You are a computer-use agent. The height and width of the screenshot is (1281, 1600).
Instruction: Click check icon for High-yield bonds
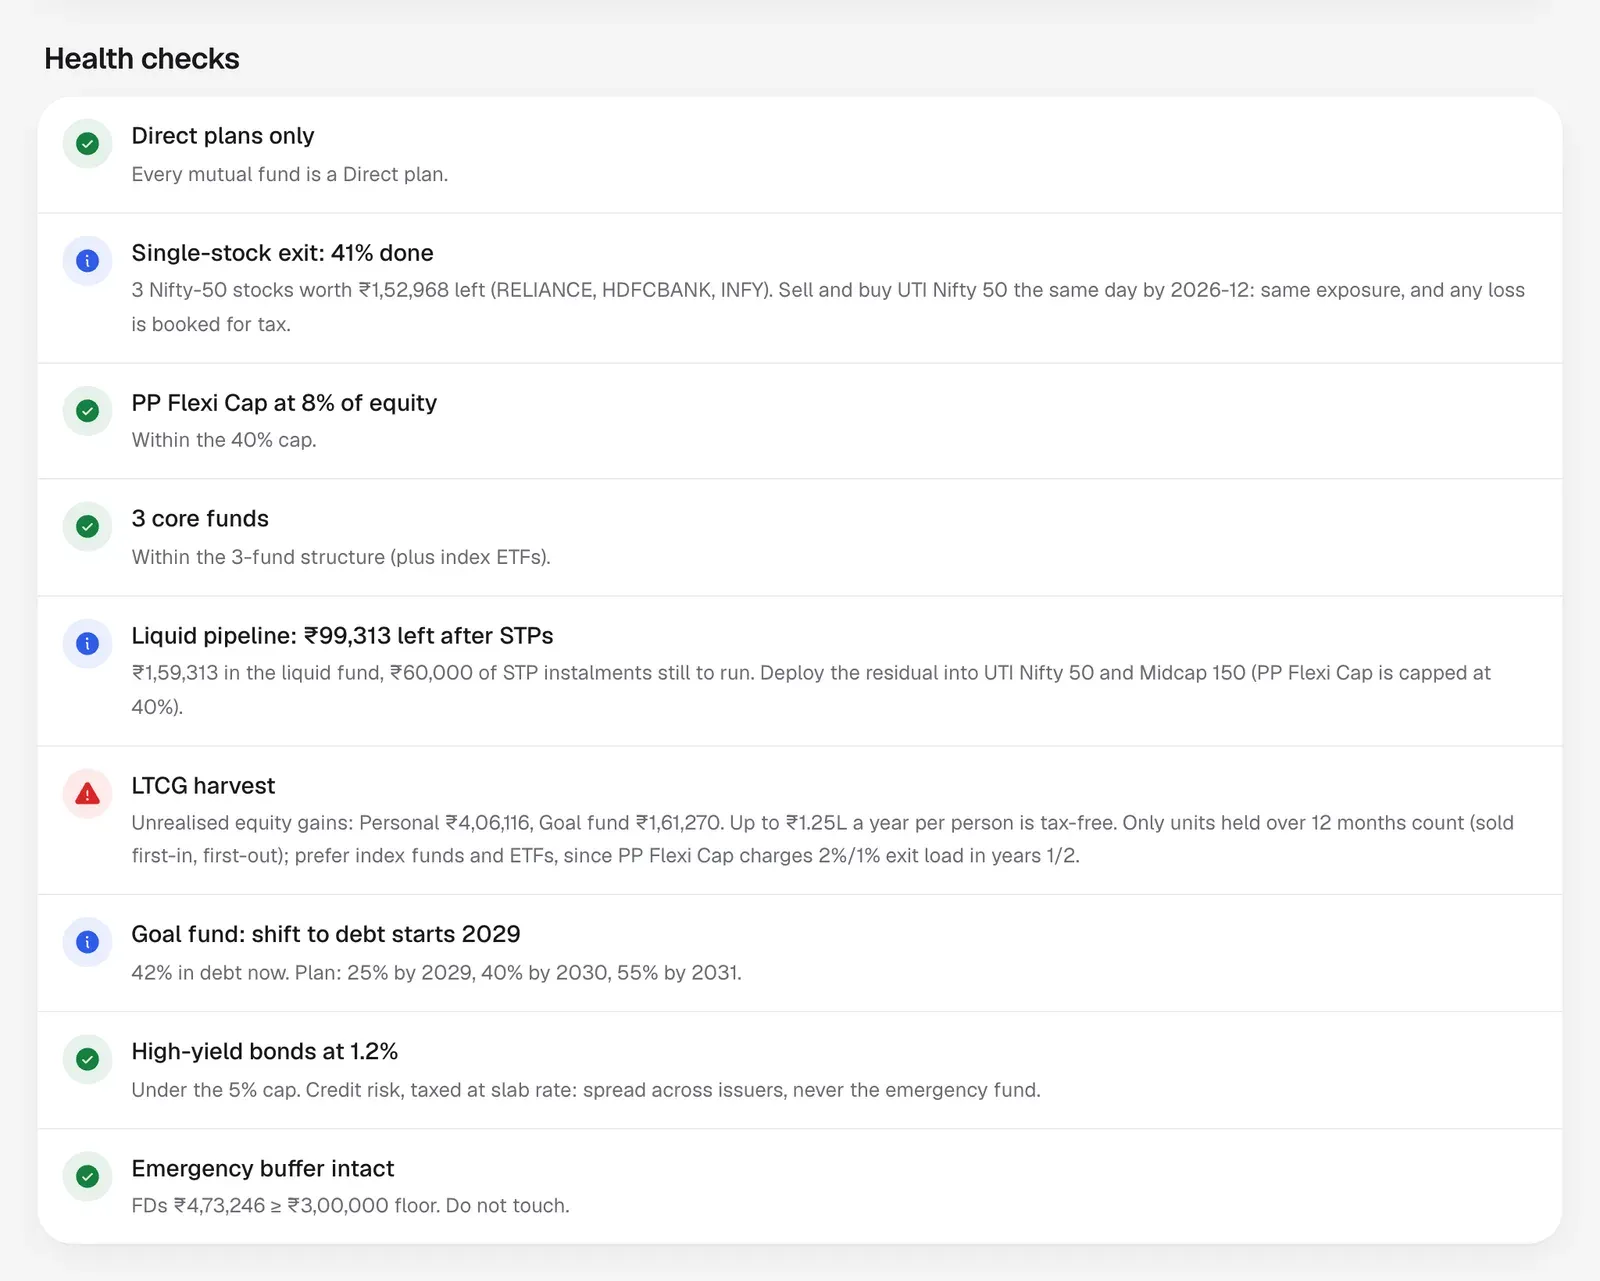(x=87, y=1060)
